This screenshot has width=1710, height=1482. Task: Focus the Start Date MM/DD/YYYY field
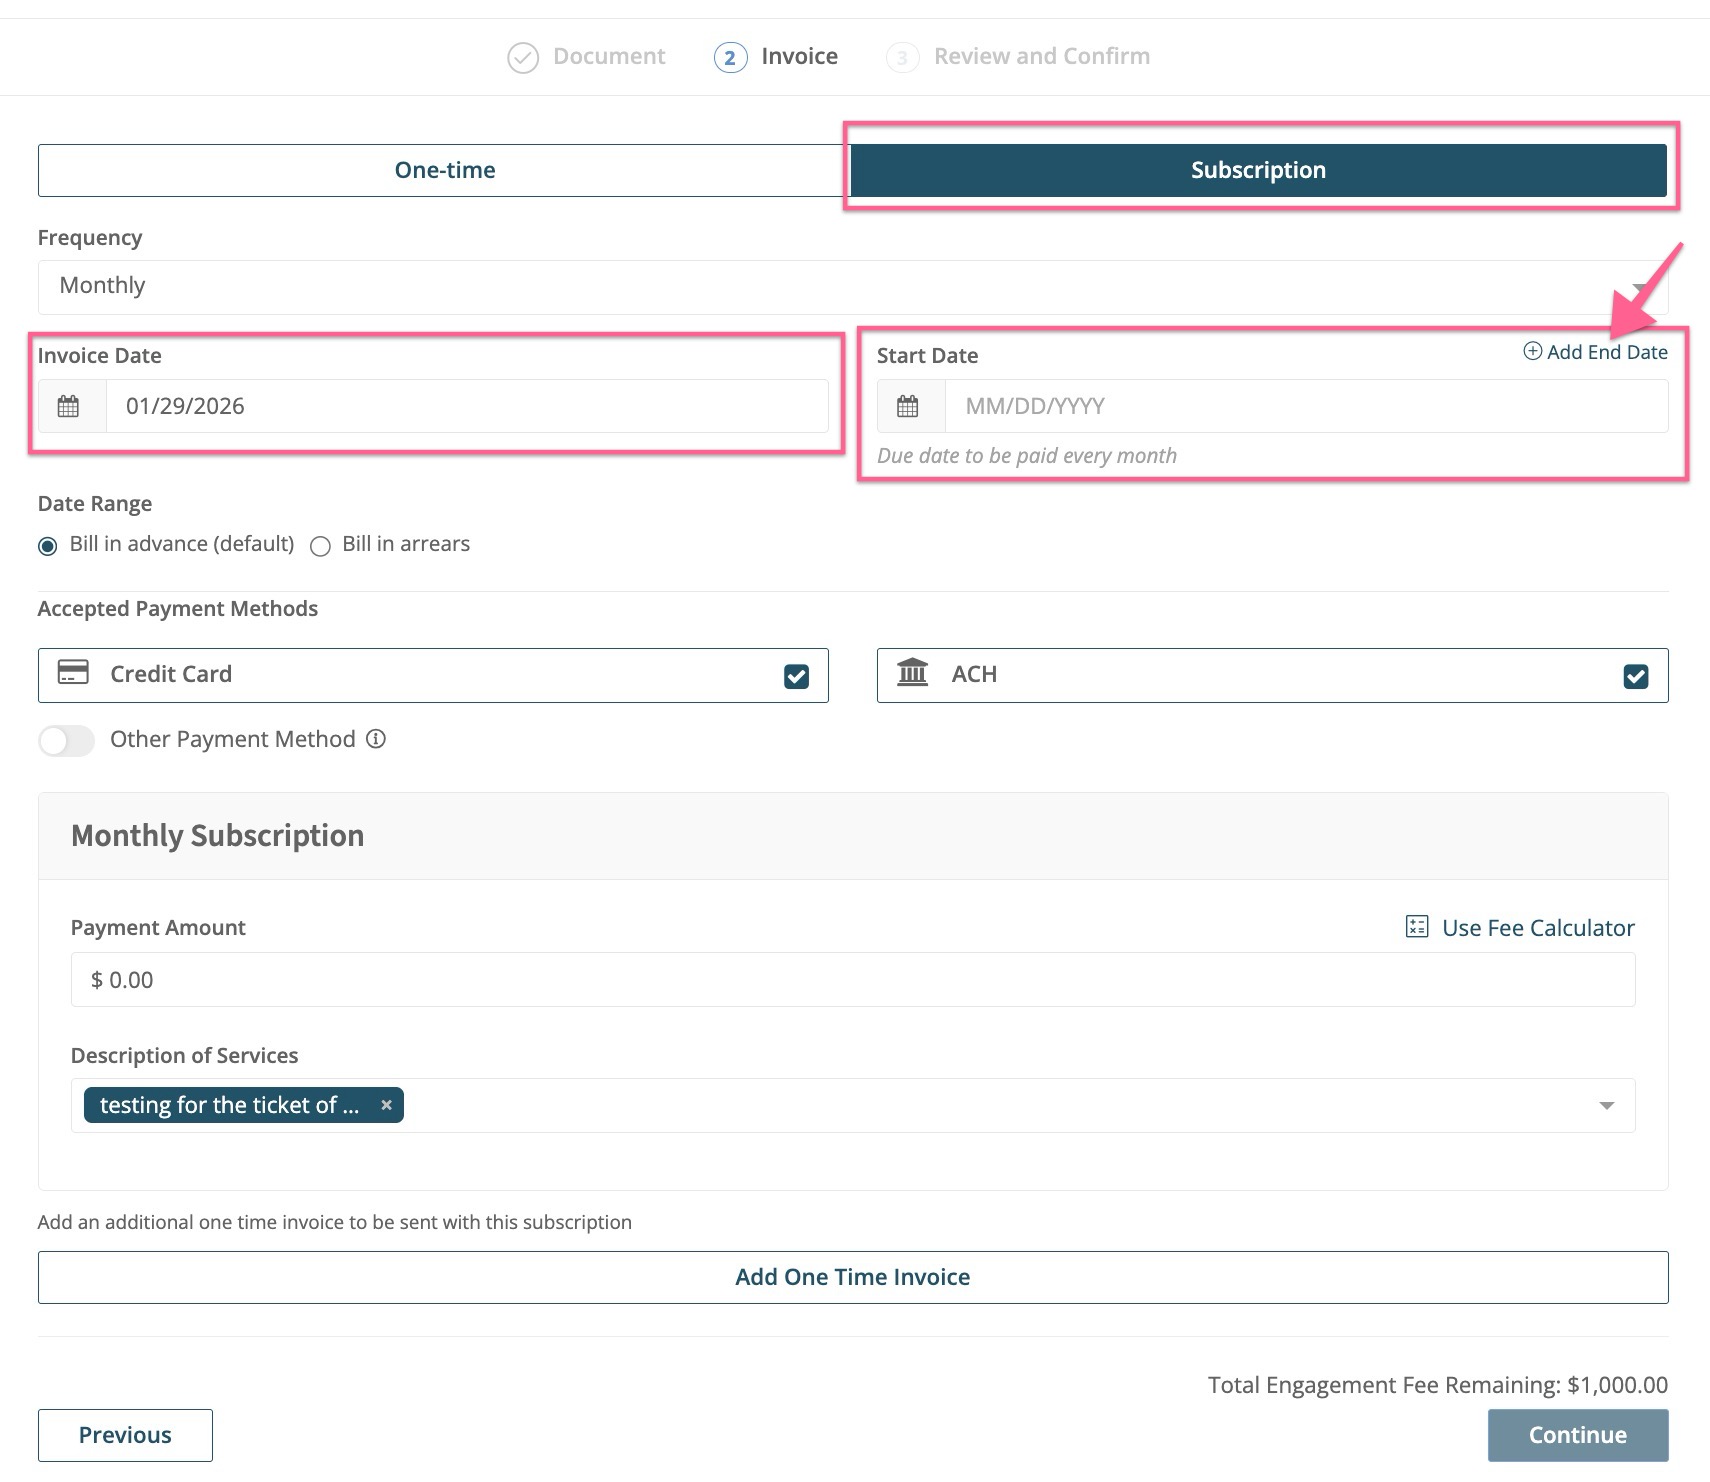pyautogui.click(x=1306, y=406)
